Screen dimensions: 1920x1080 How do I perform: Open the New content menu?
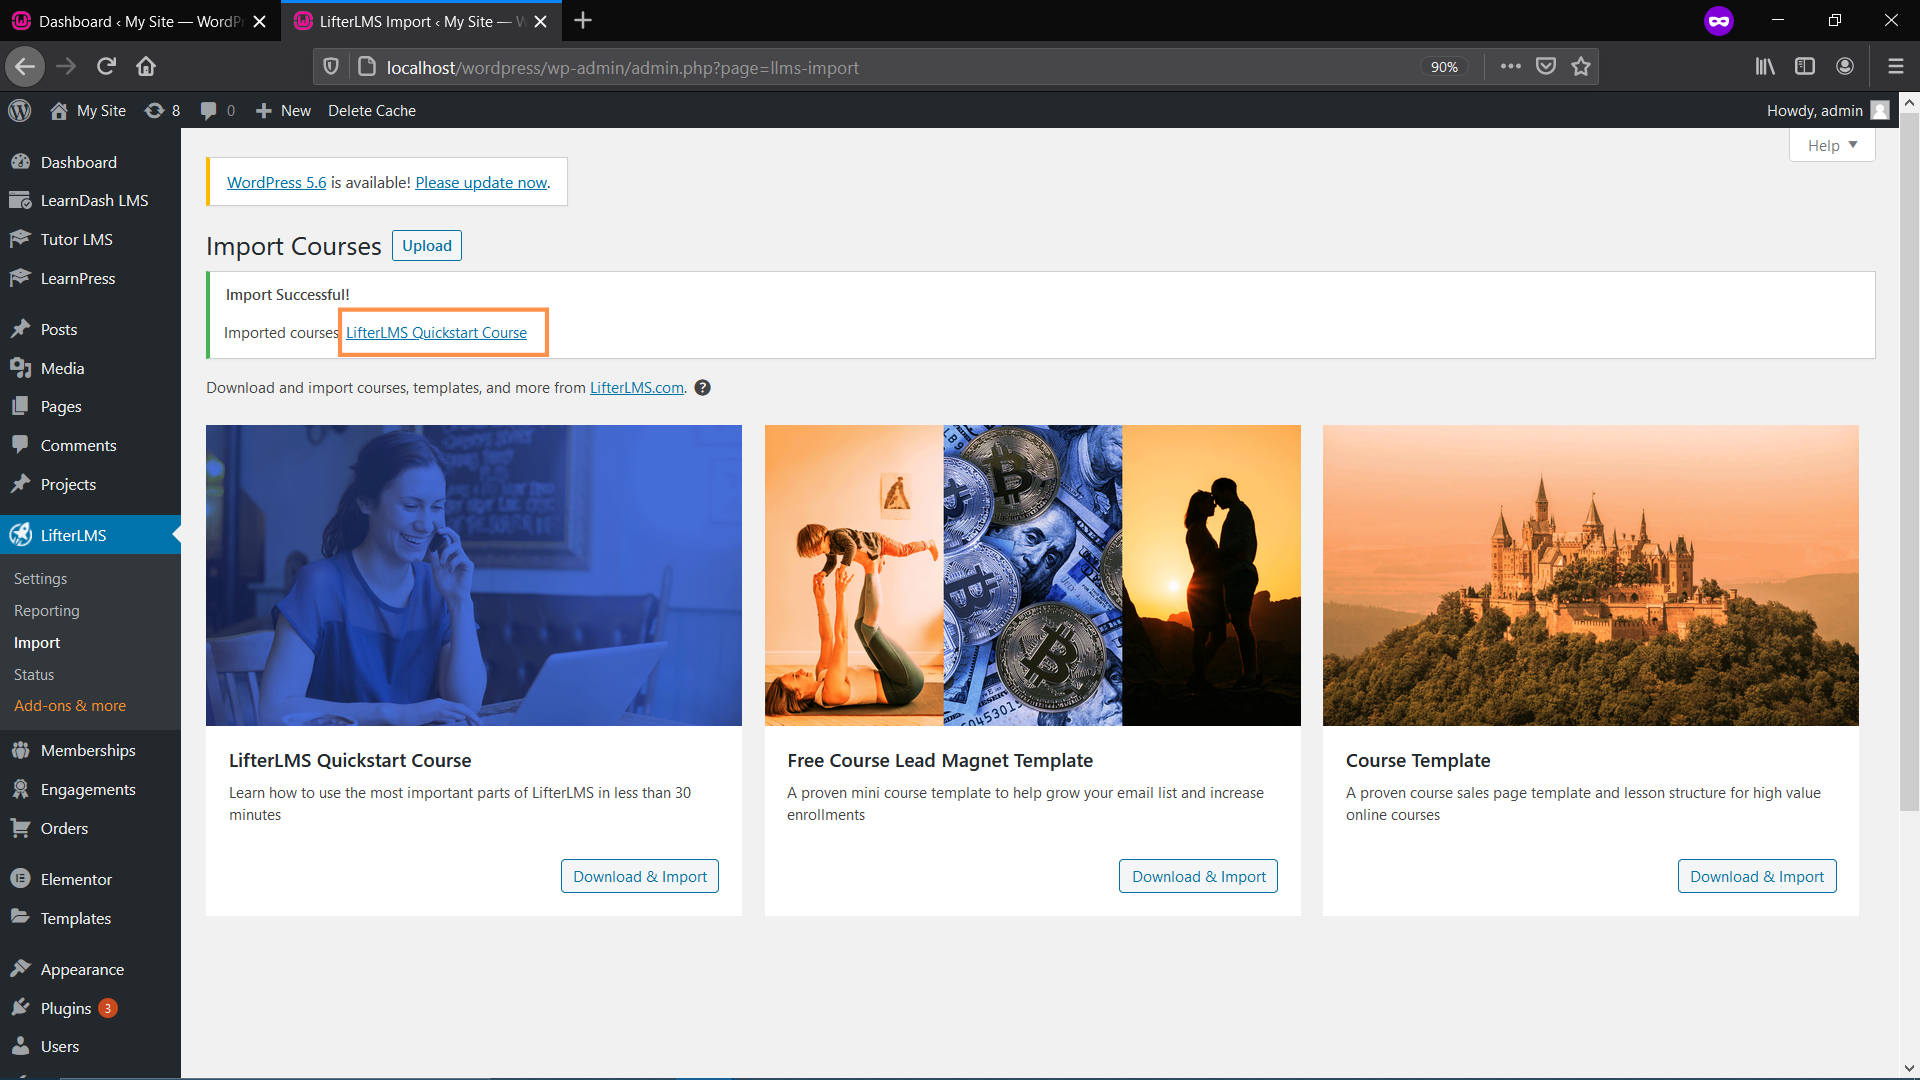pyautogui.click(x=283, y=110)
